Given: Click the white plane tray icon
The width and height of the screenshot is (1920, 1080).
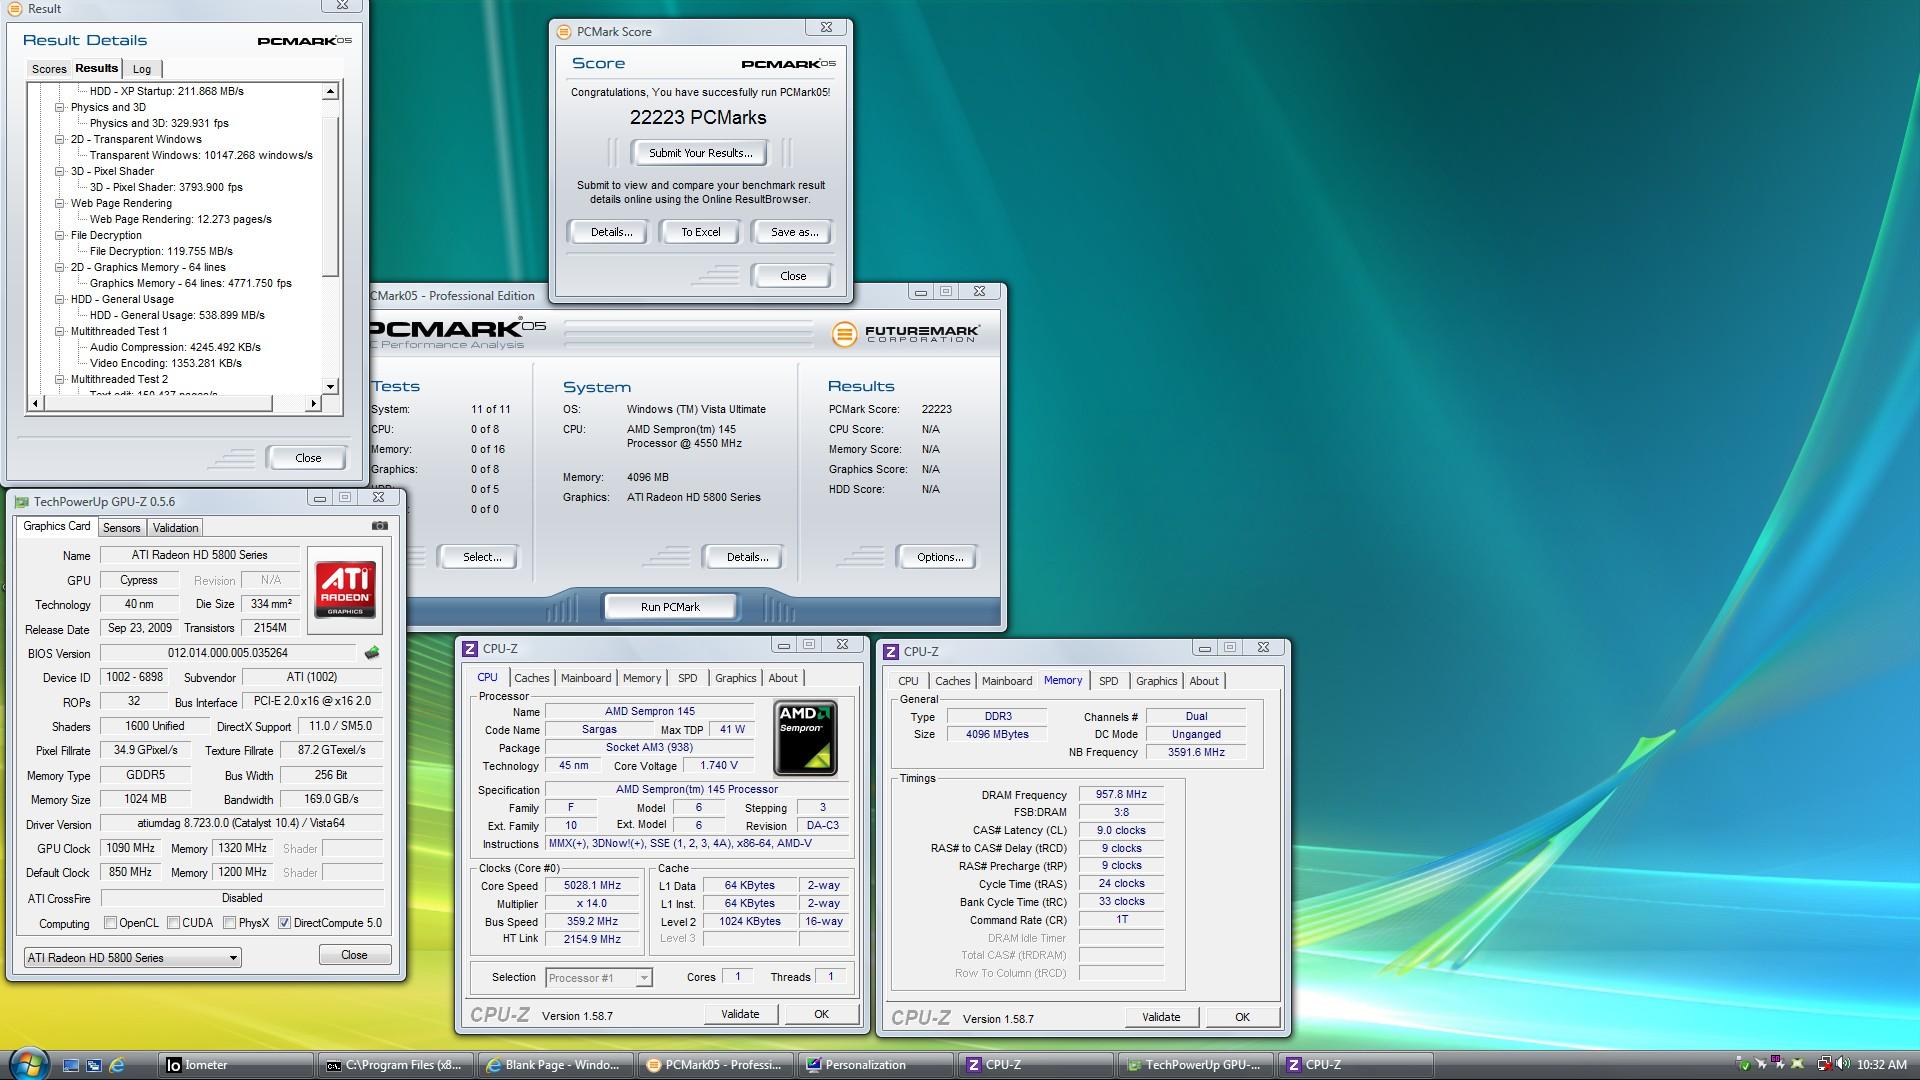Looking at the screenshot, I should (x=1761, y=1065).
